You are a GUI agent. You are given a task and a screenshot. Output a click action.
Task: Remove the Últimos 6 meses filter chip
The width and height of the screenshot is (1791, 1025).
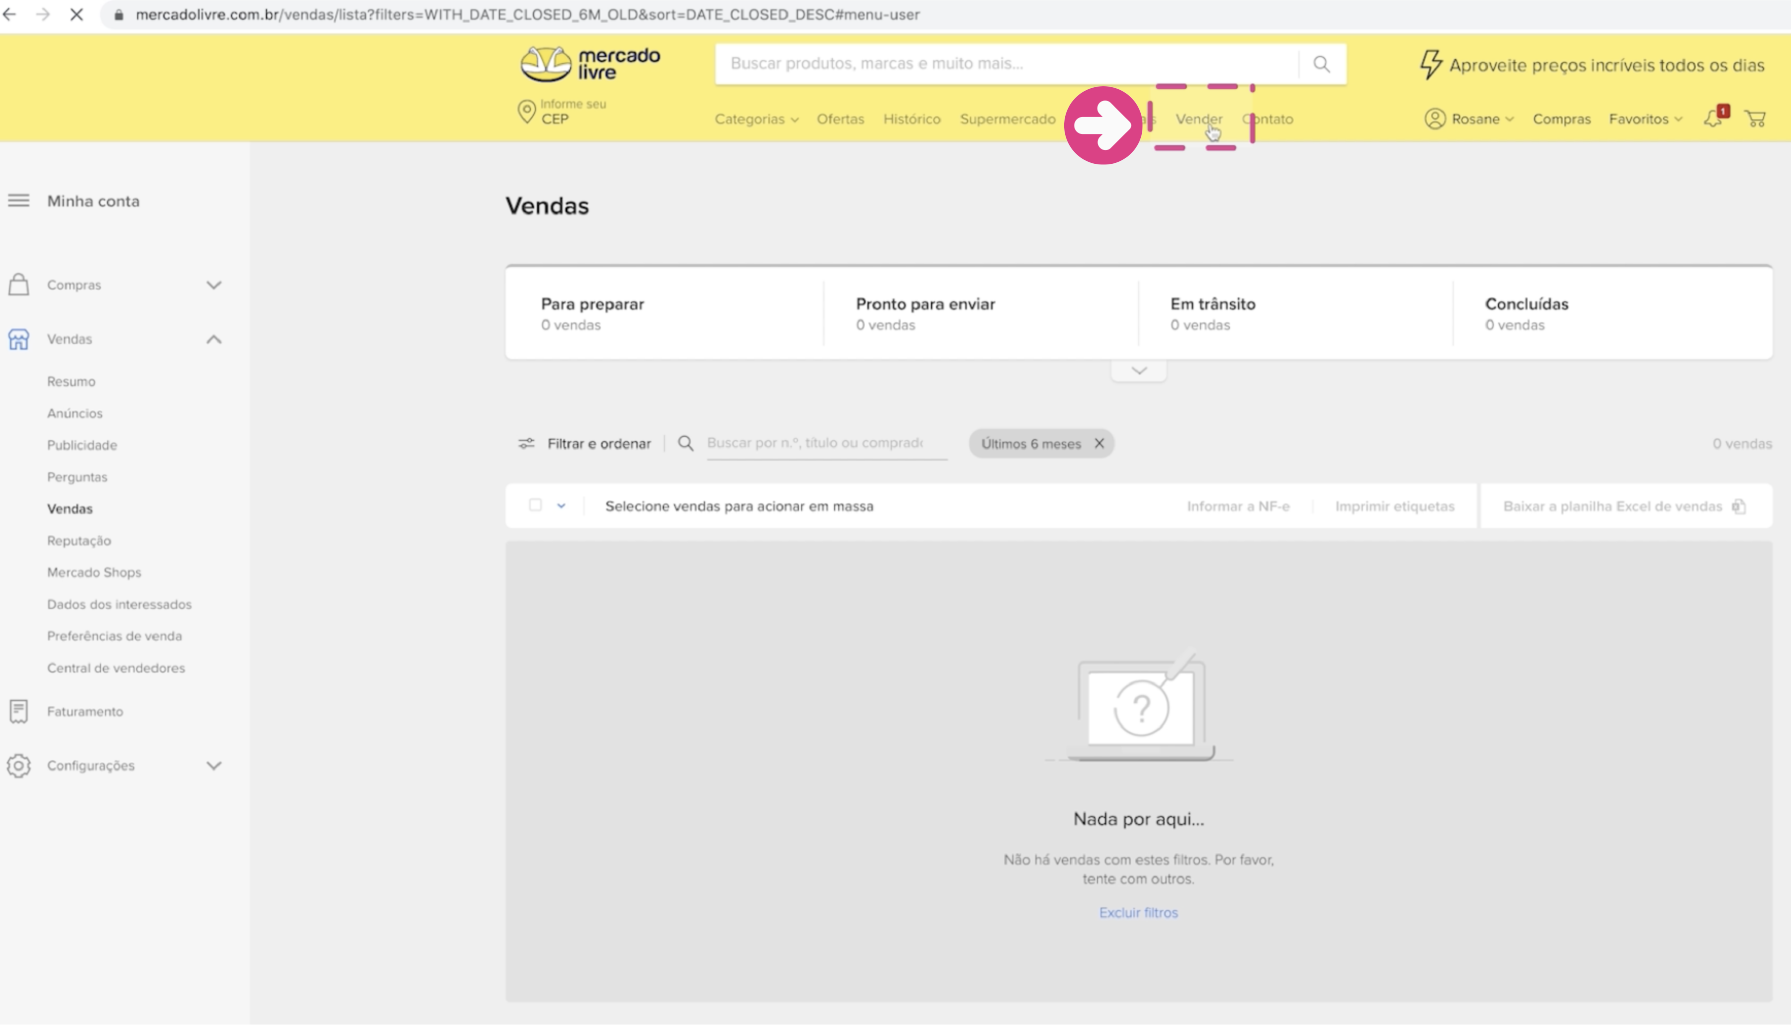[1099, 443]
